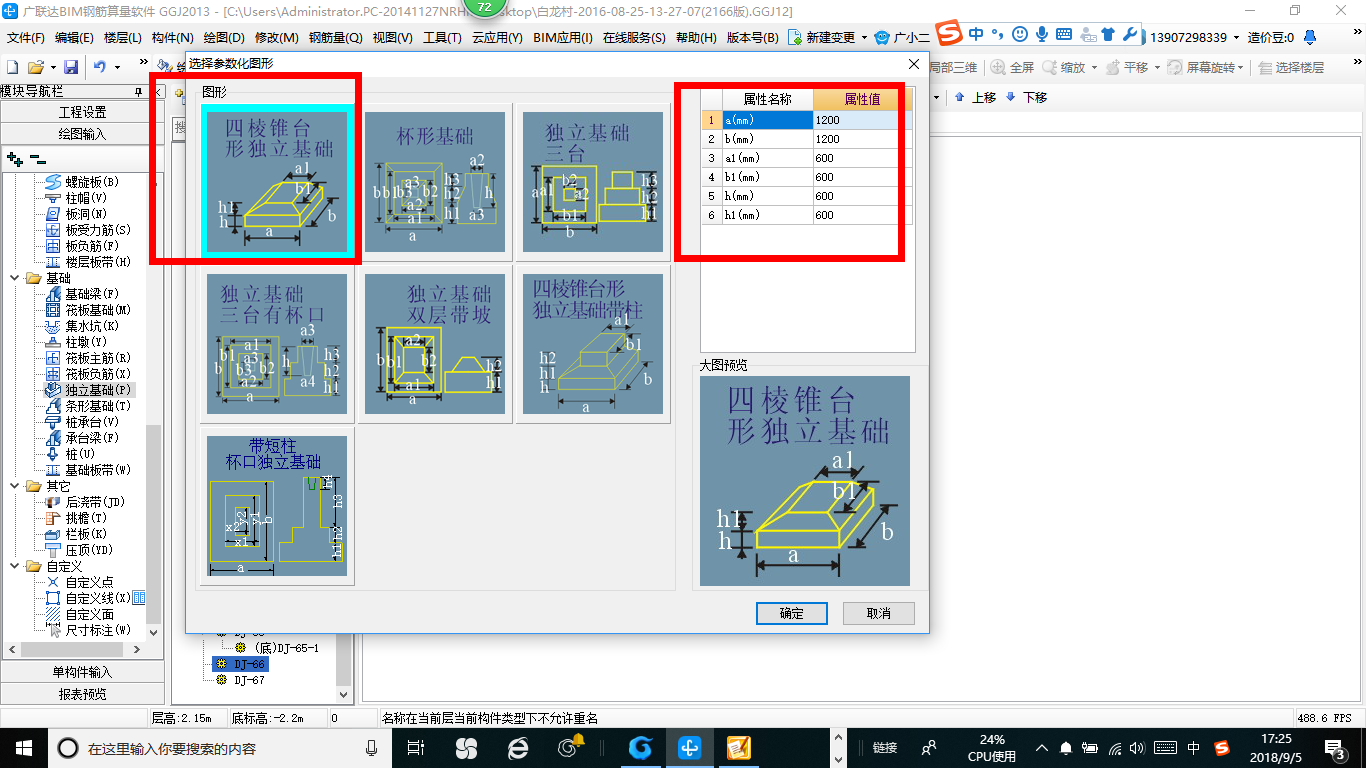Click the 广小二 assistant icon
Image resolution: width=1366 pixels, height=768 pixels.
[x=881, y=38]
